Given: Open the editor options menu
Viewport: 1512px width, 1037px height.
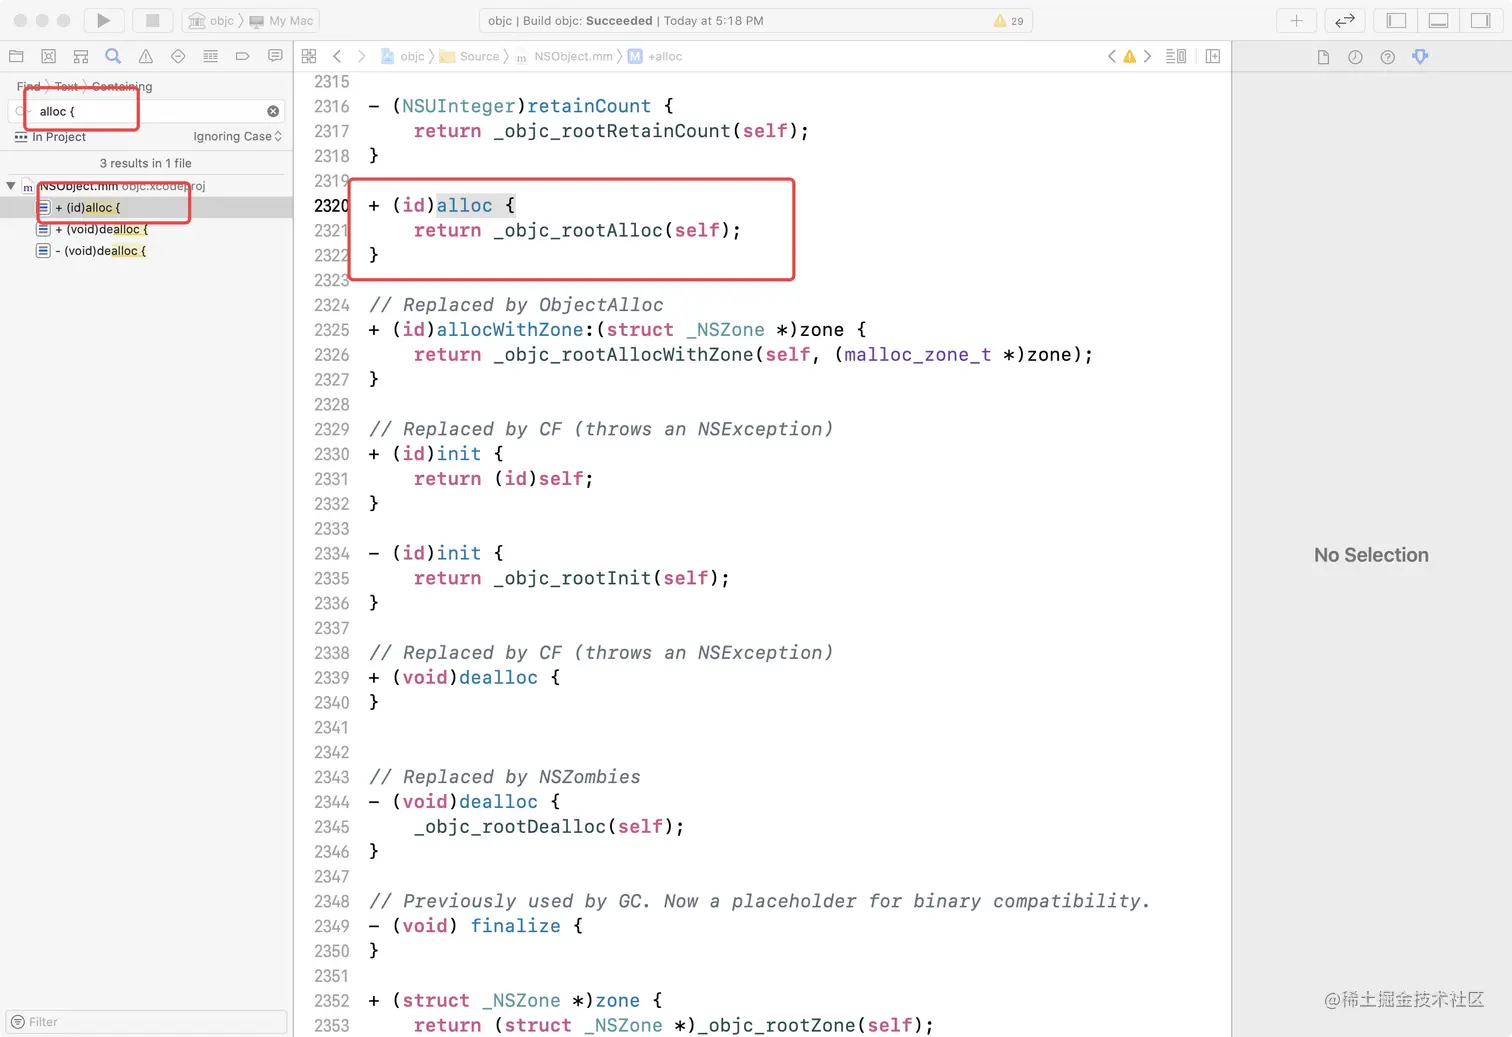Looking at the screenshot, I should 1176,56.
